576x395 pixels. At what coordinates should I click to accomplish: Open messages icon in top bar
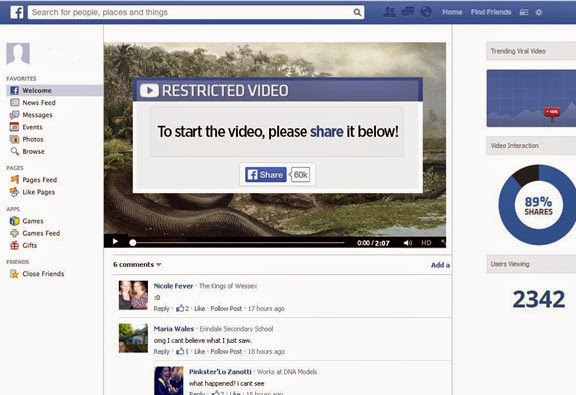408,12
